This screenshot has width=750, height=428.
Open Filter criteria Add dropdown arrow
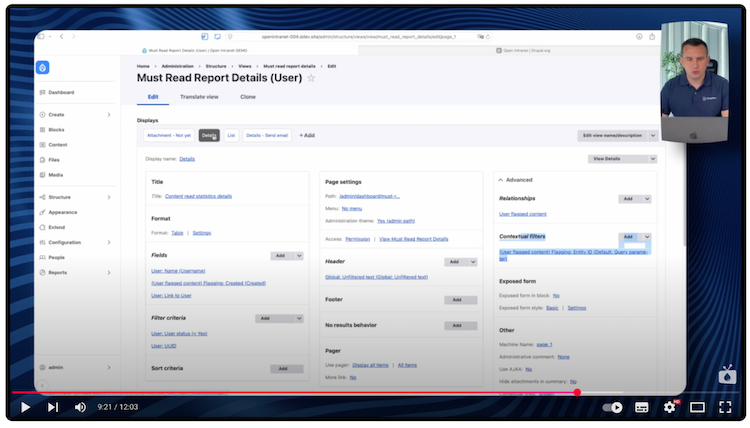[299, 318]
